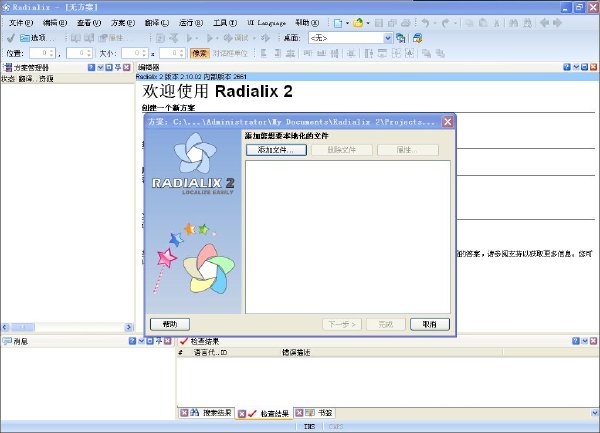Switch to the 搜索结果 tab
The width and height of the screenshot is (600, 433).
point(217,413)
